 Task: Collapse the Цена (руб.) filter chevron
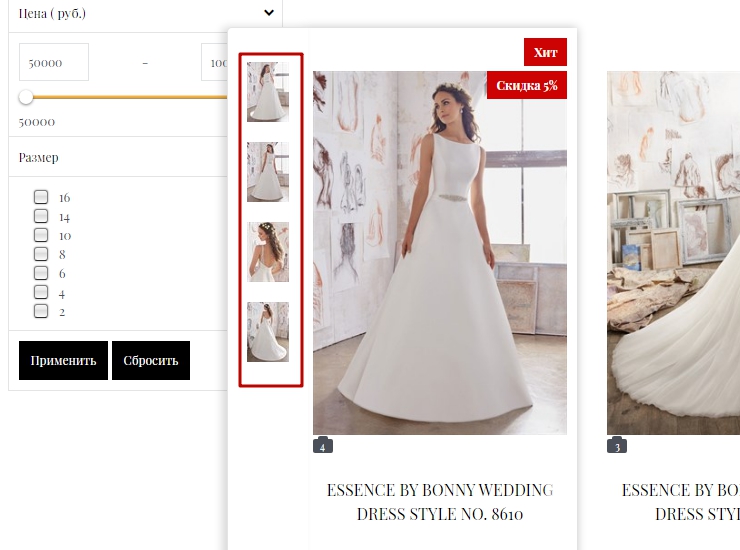click(x=269, y=13)
